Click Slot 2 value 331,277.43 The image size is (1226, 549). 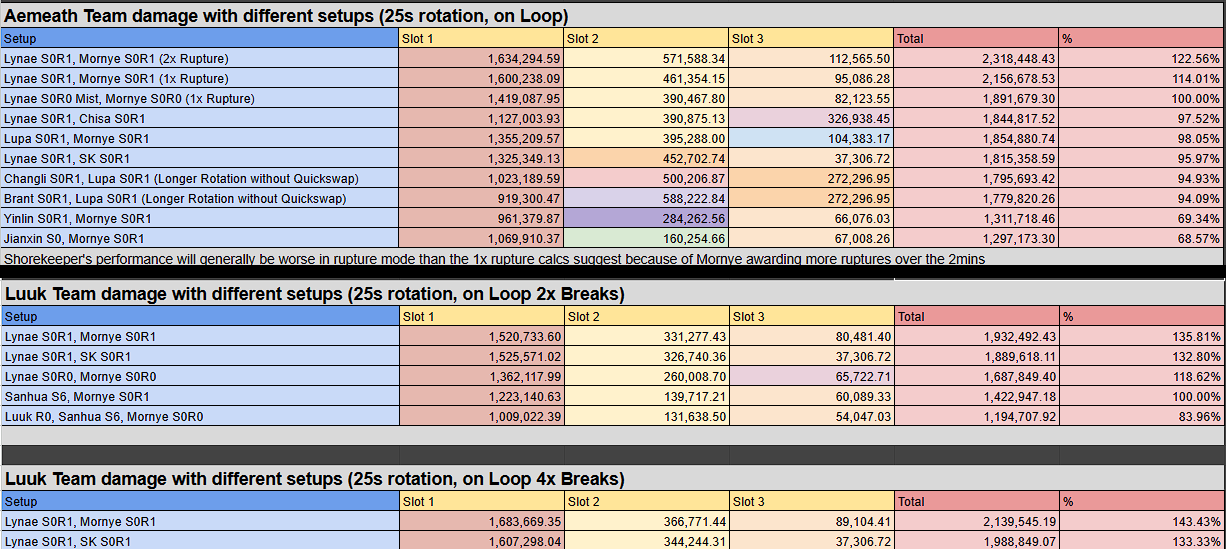coord(646,337)
